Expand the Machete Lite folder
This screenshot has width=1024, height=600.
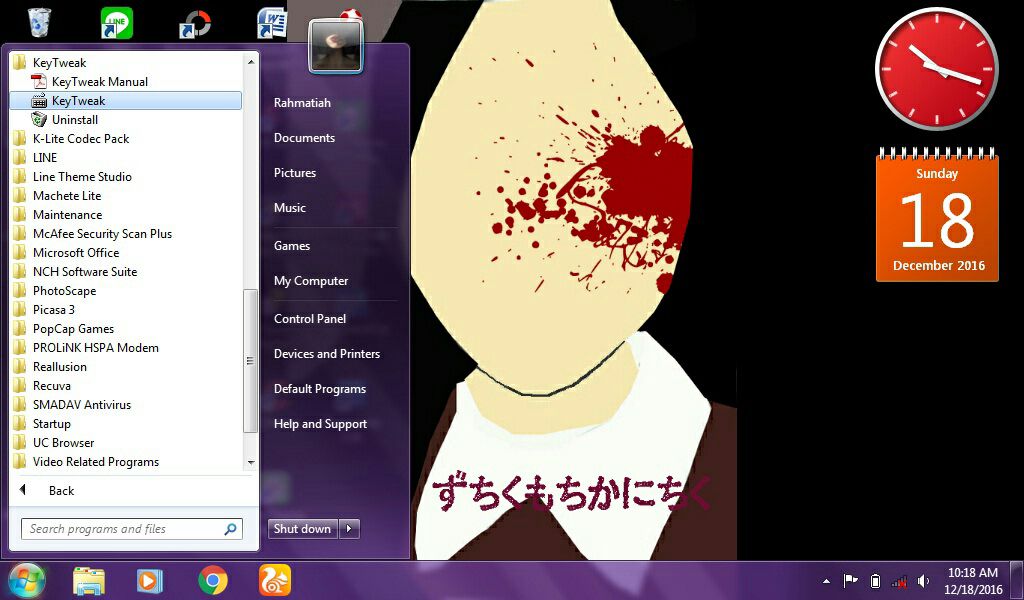click(67, 195)
